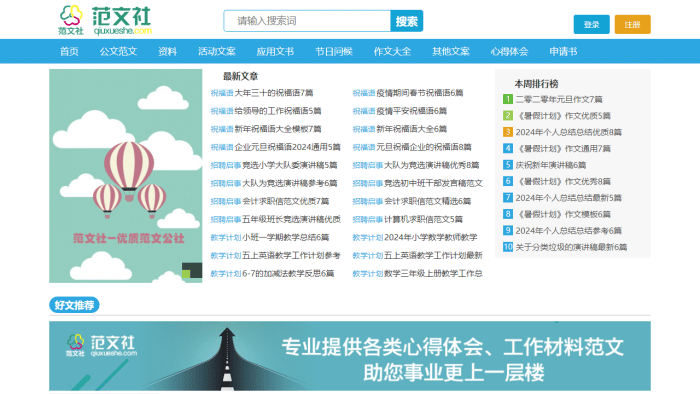Screen dimensions: 700x394
Task: Open the 首页 nav tab
Action: tap(69, 51)
